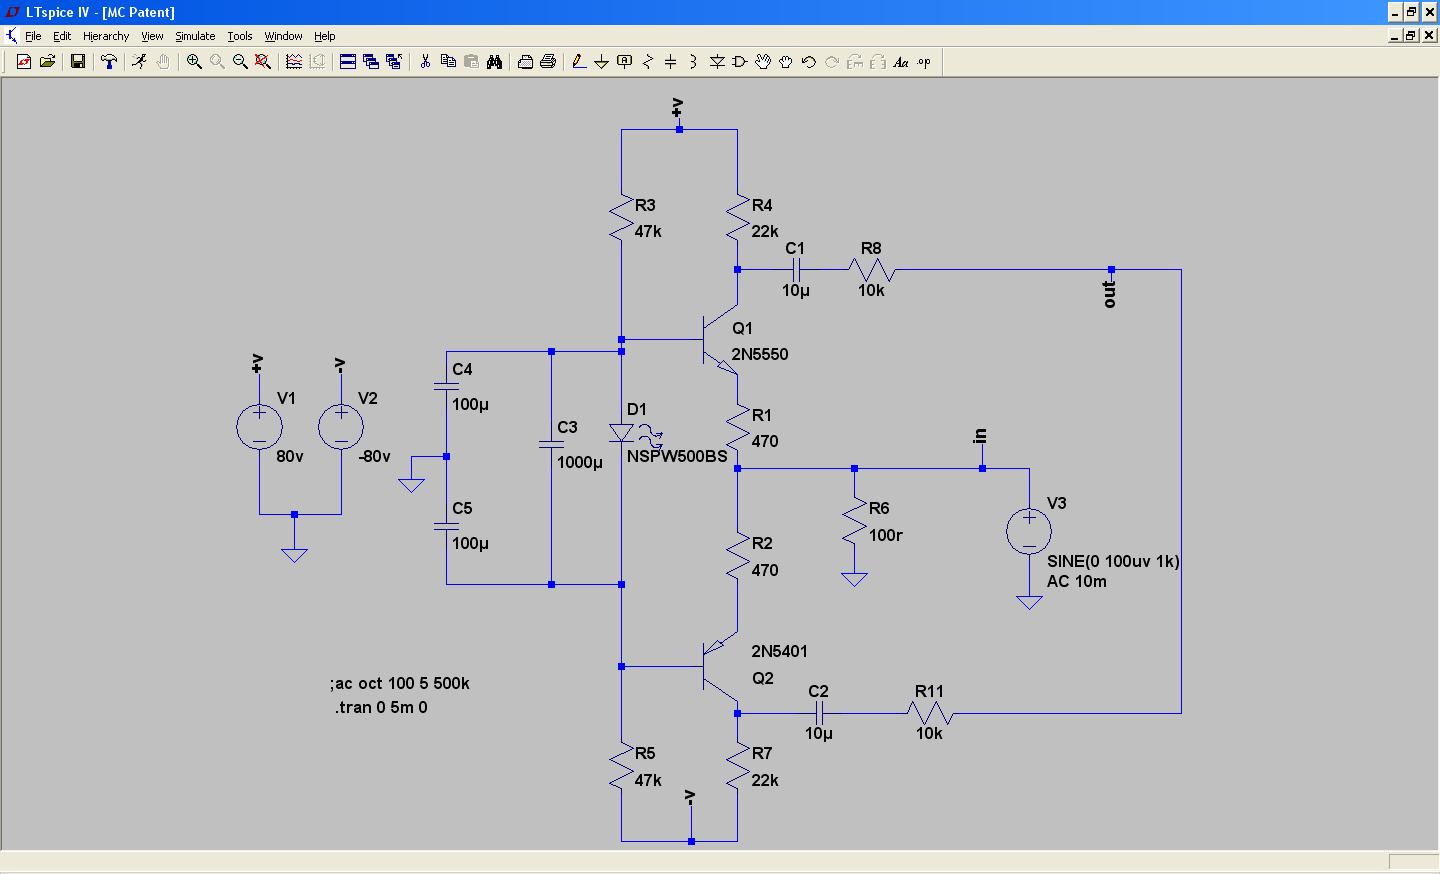Click the V2 -80v voltage value
The width and height of the screenshot is (1440, 874).
[x=374, y=456]
